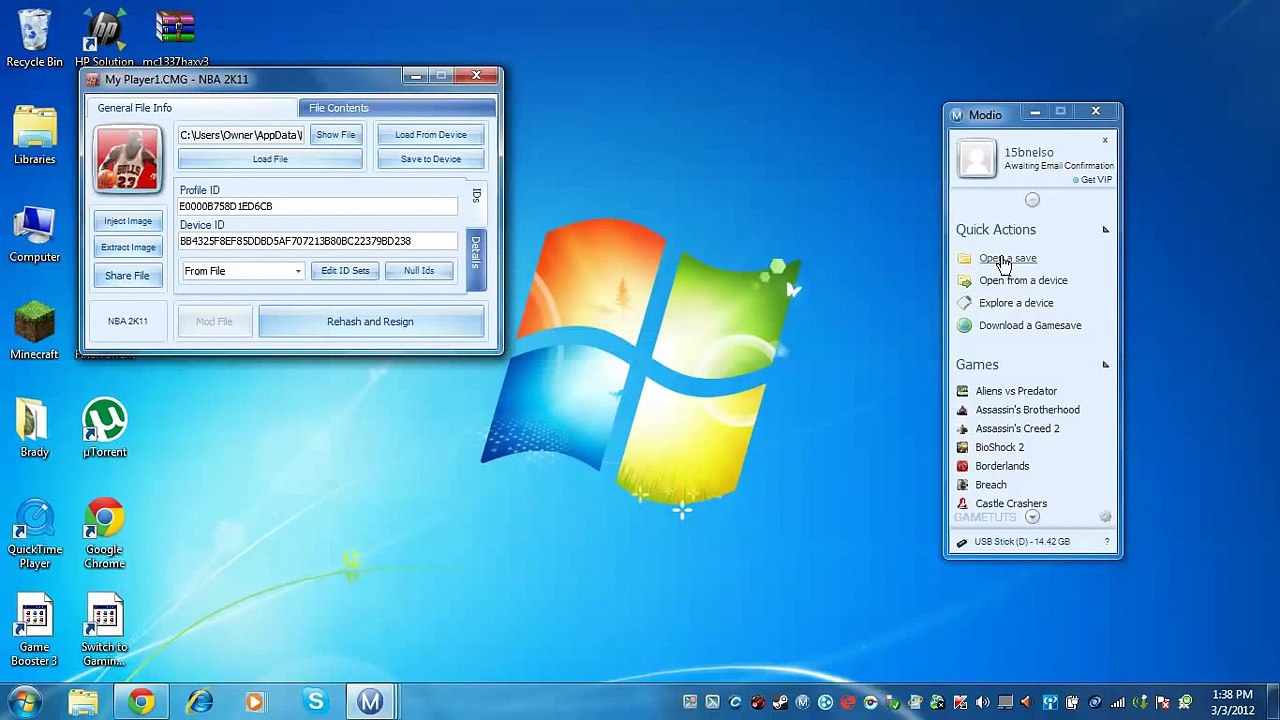
Task: Click the Load File button
Action: pyautogui.click(x=270, y=159)
